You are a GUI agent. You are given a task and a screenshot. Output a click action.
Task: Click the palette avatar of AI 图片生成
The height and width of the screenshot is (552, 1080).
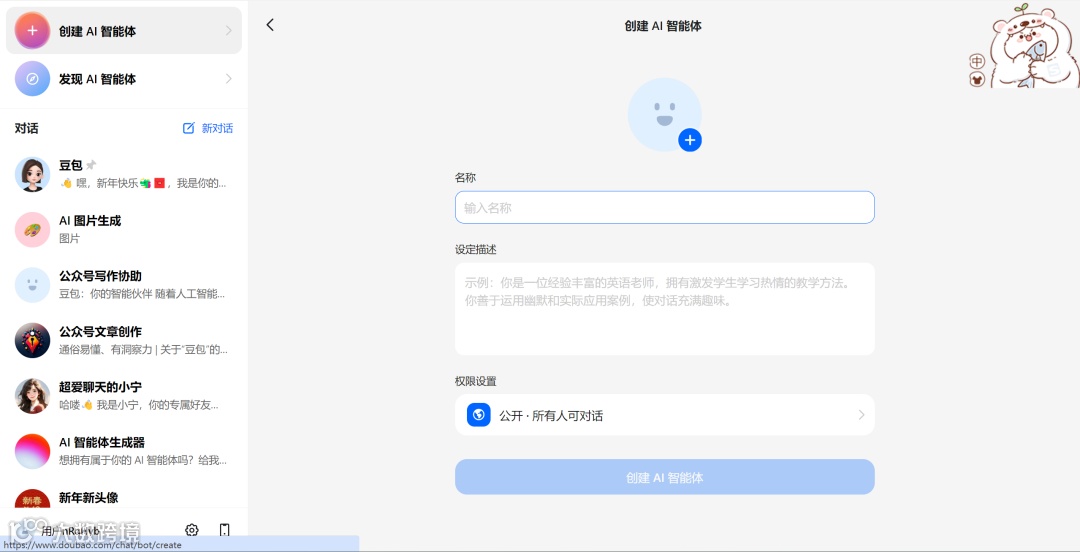coord(32,229)
